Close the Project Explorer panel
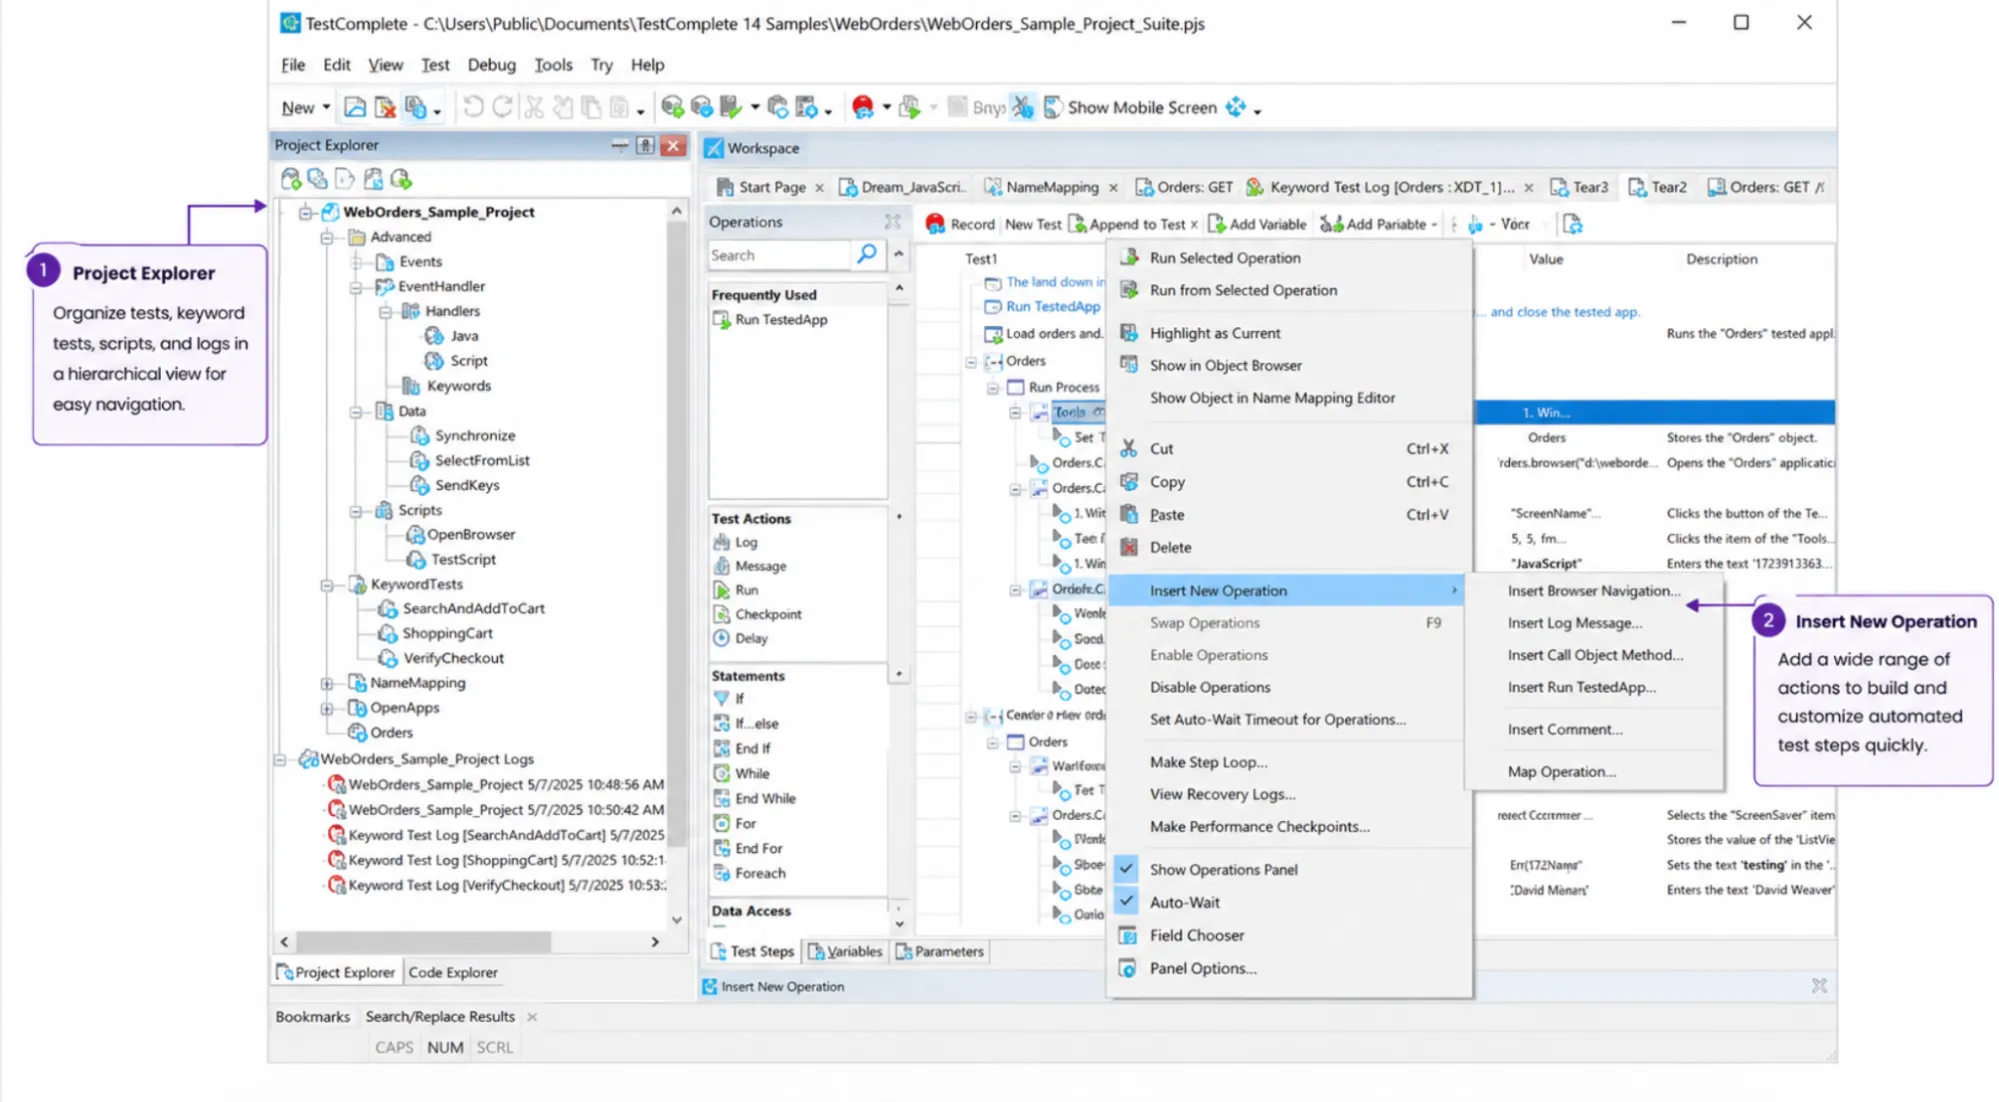1999x1102 pixels. (x=673, y=146)
